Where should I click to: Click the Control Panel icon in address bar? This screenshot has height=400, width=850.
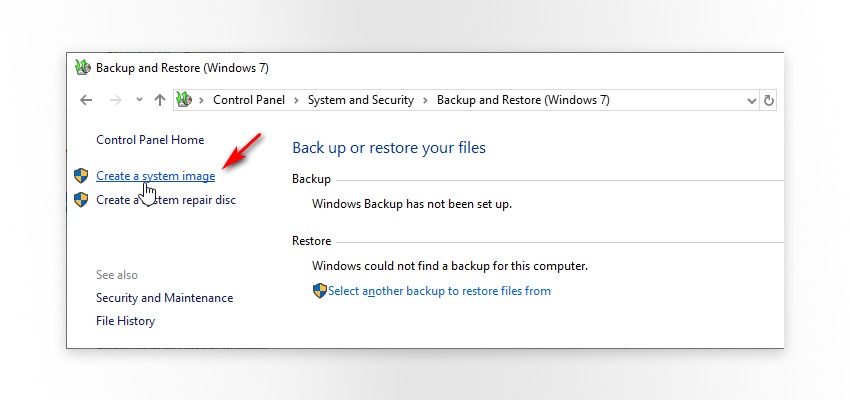pos(183,100)
